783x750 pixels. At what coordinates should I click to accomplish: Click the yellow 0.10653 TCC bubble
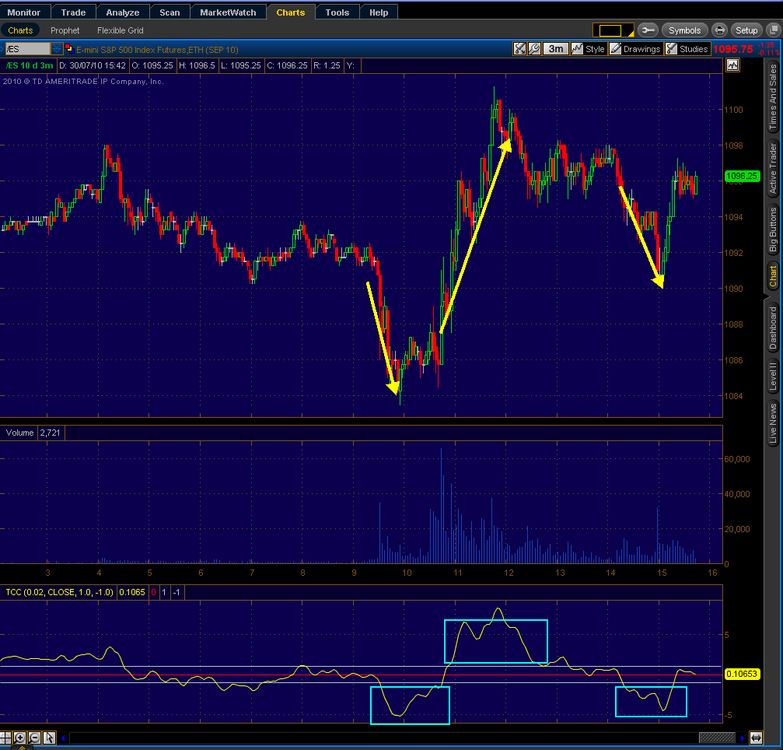742,674
